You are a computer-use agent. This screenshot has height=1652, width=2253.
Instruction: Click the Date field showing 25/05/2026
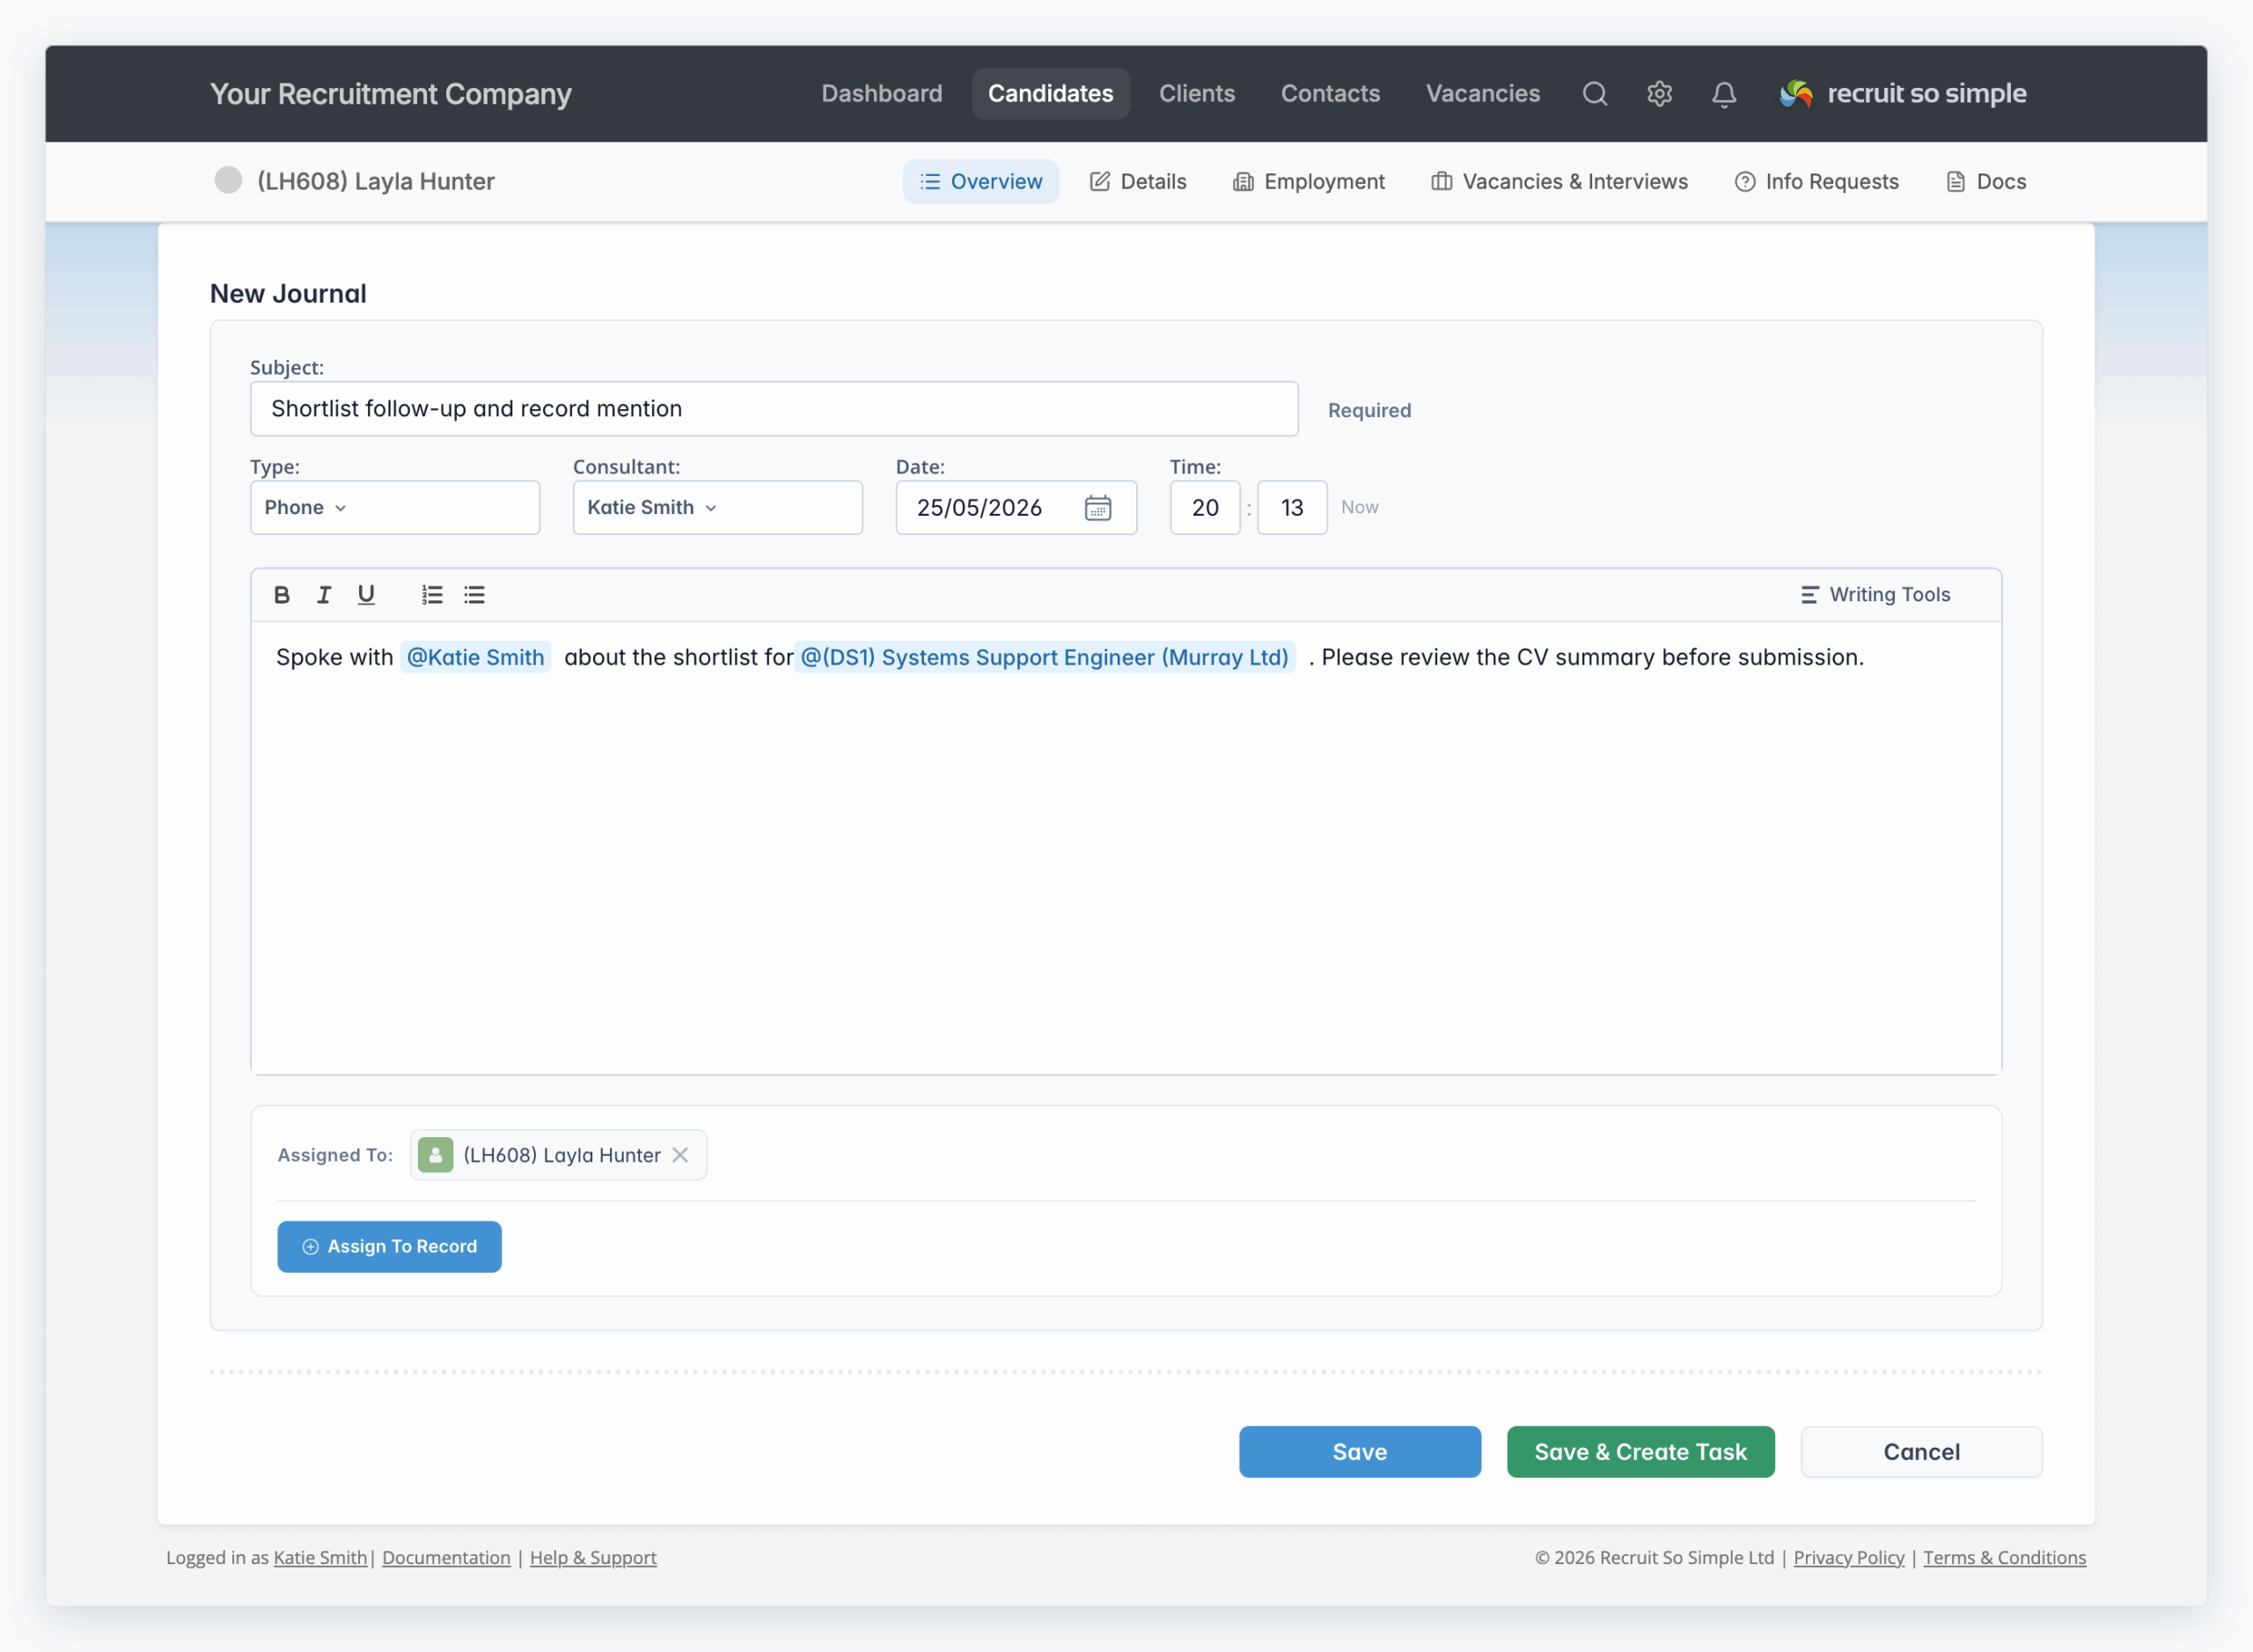pyautogui.click(x=1016, y=508)
